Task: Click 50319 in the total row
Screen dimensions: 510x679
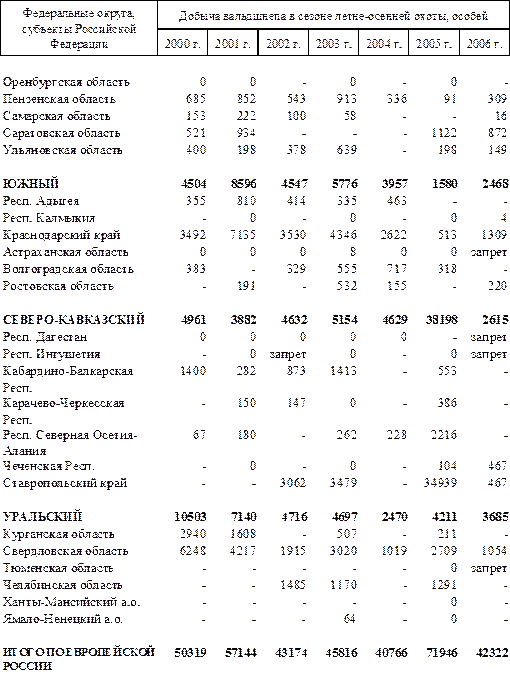Action: 190,652
